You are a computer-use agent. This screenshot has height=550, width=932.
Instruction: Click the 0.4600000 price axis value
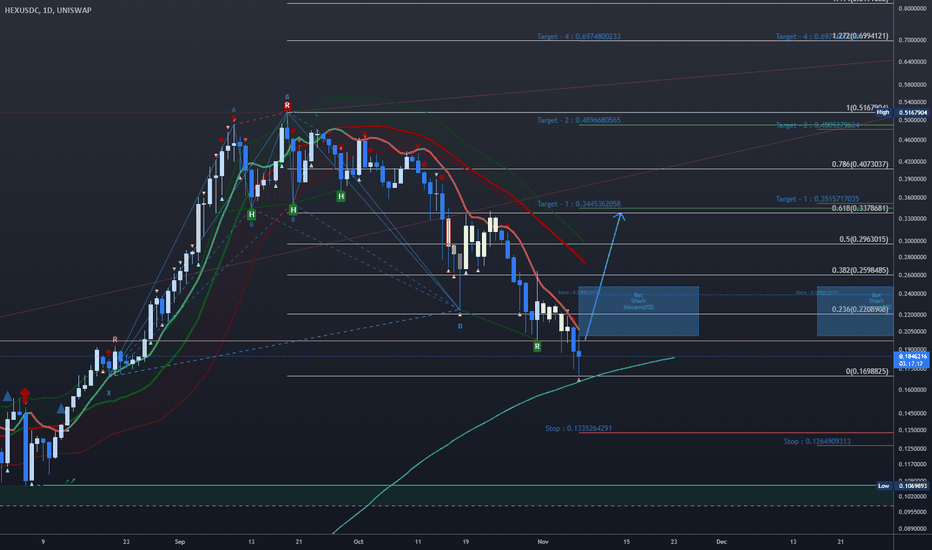point(912,140)
